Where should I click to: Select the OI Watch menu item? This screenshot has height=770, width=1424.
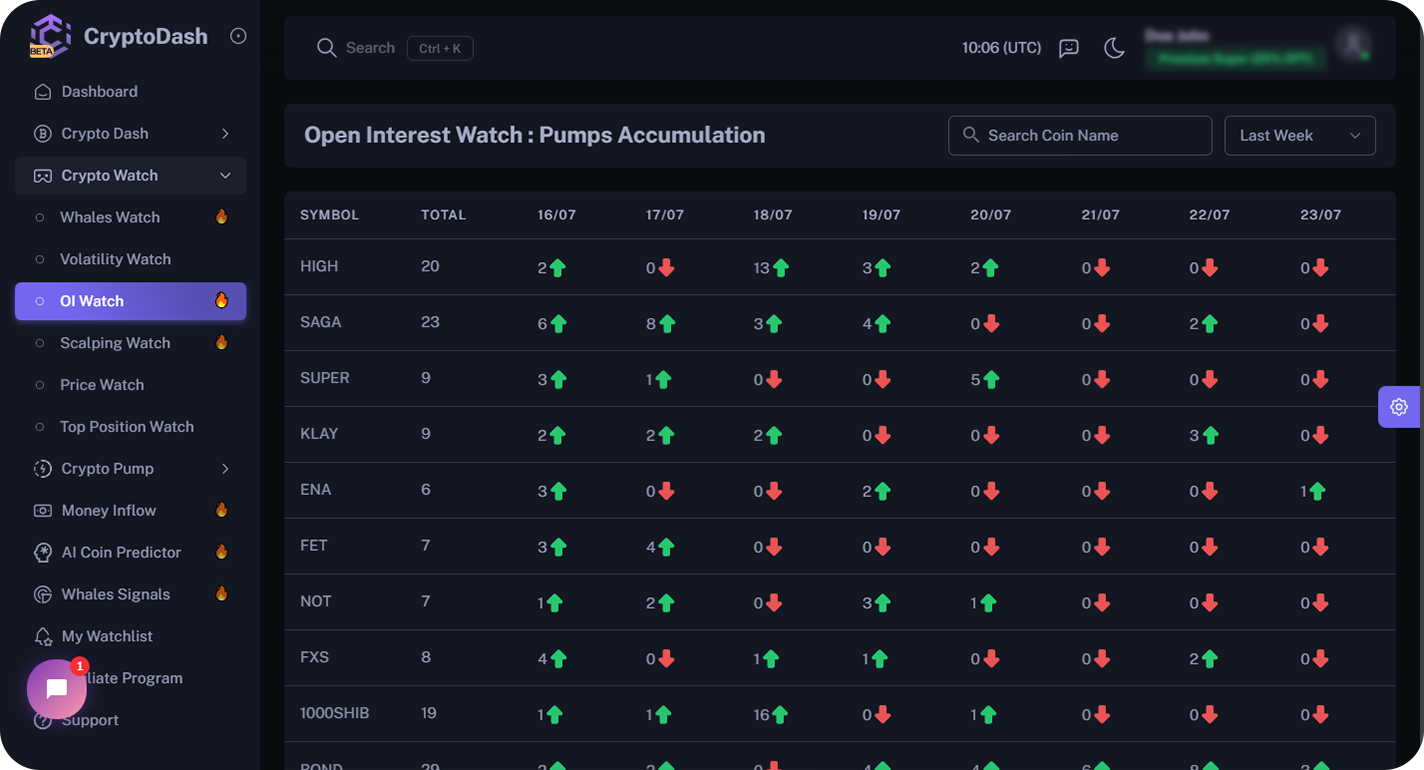point(130,301)
